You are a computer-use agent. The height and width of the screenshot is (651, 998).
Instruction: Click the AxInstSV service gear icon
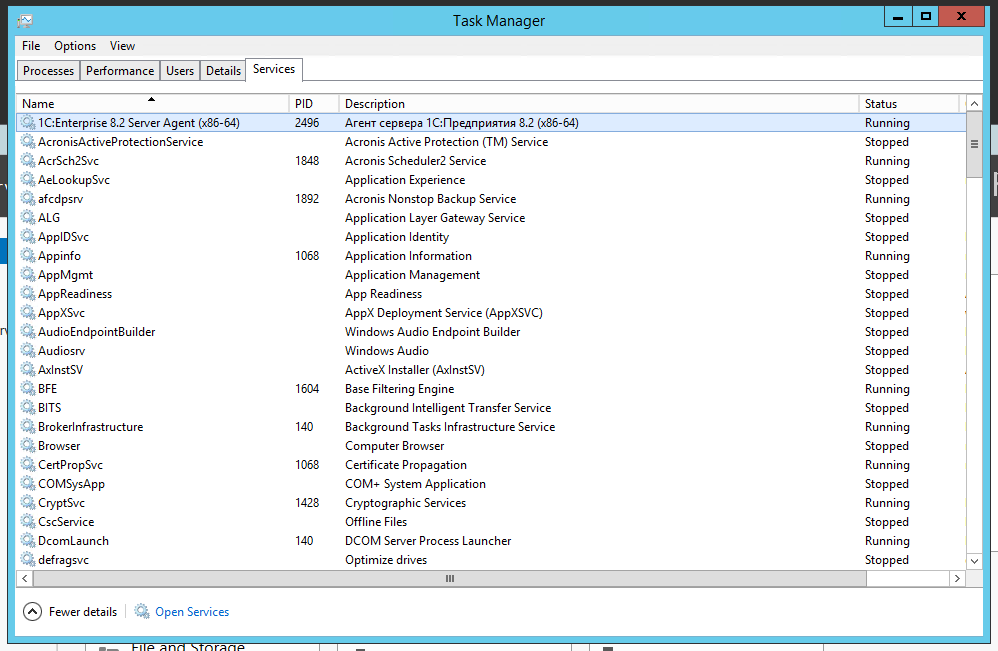27,369
